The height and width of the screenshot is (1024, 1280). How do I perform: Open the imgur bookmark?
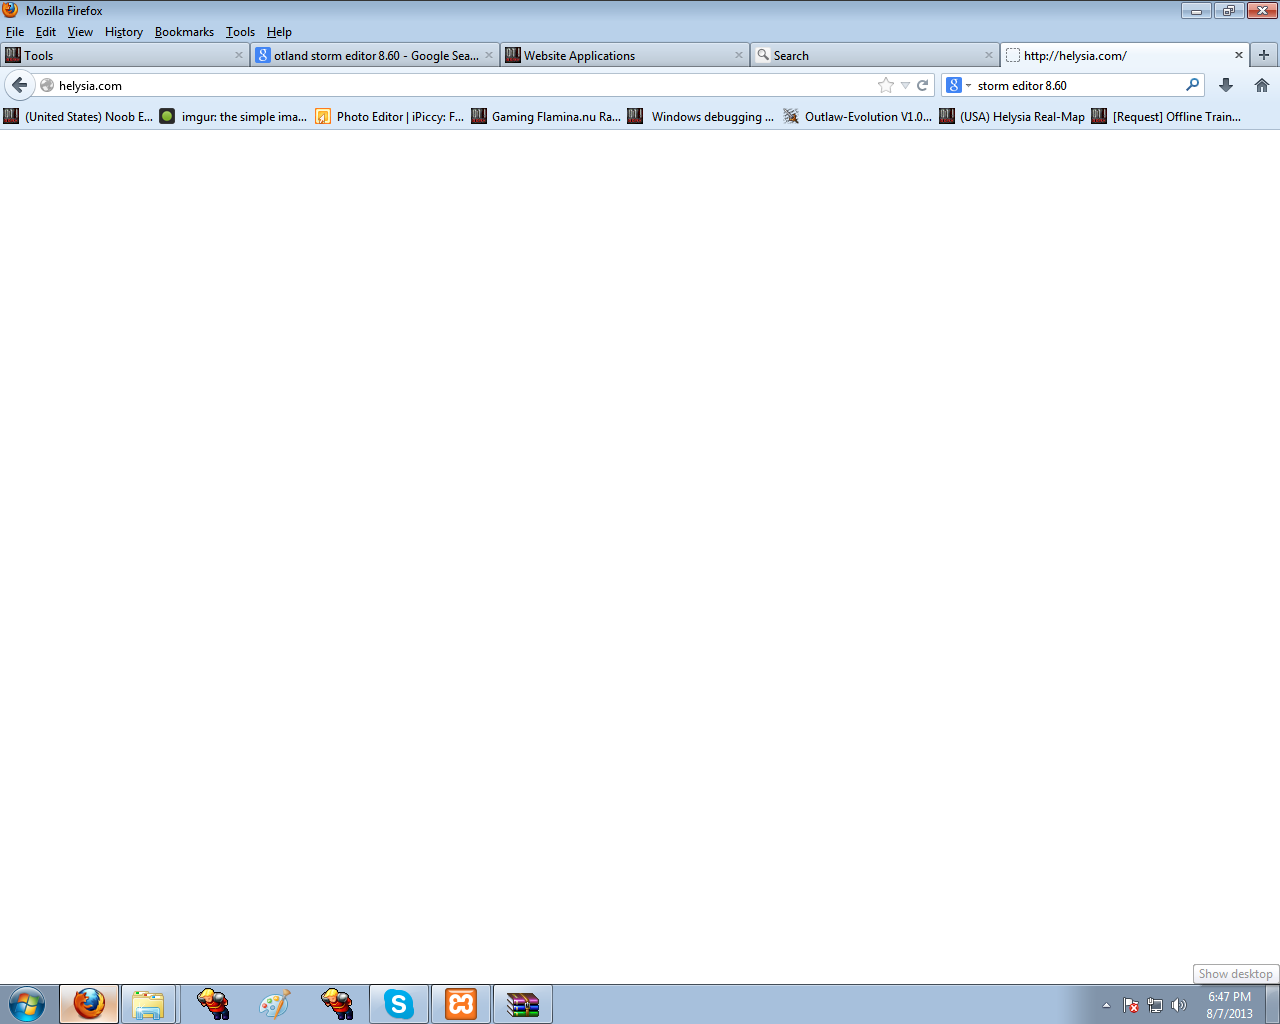(233, 116)
